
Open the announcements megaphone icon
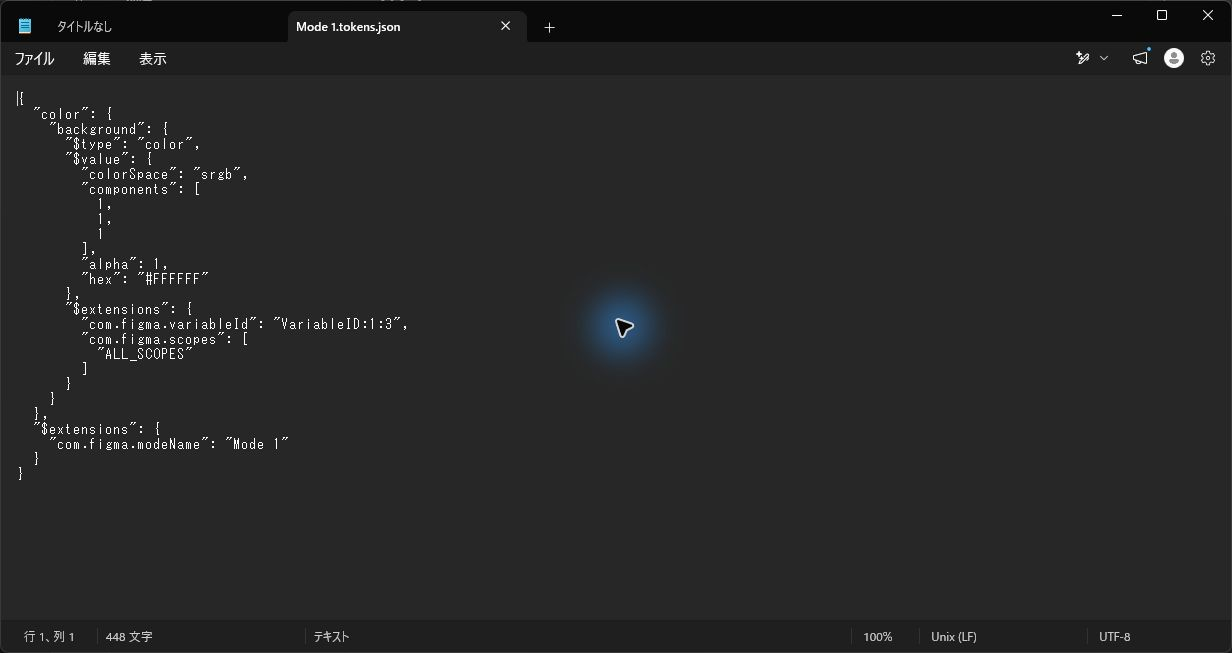click(1140, 58)
